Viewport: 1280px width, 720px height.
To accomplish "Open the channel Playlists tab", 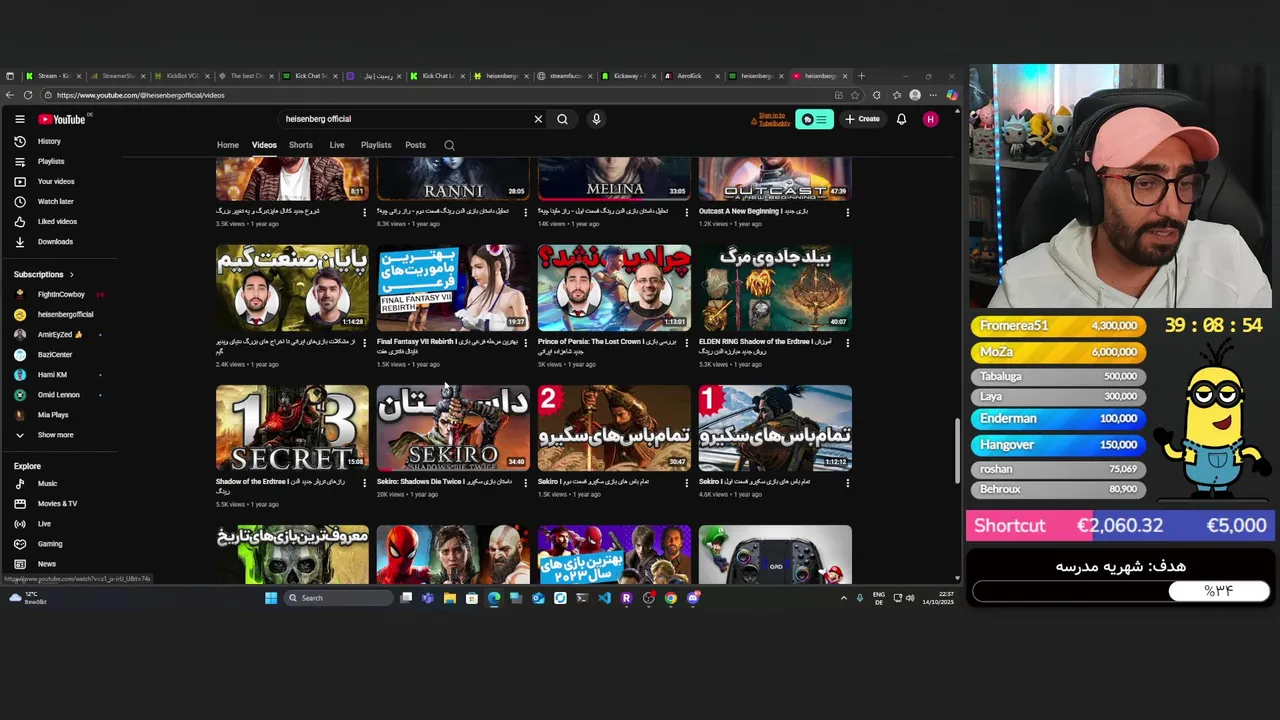I will 376,145.
